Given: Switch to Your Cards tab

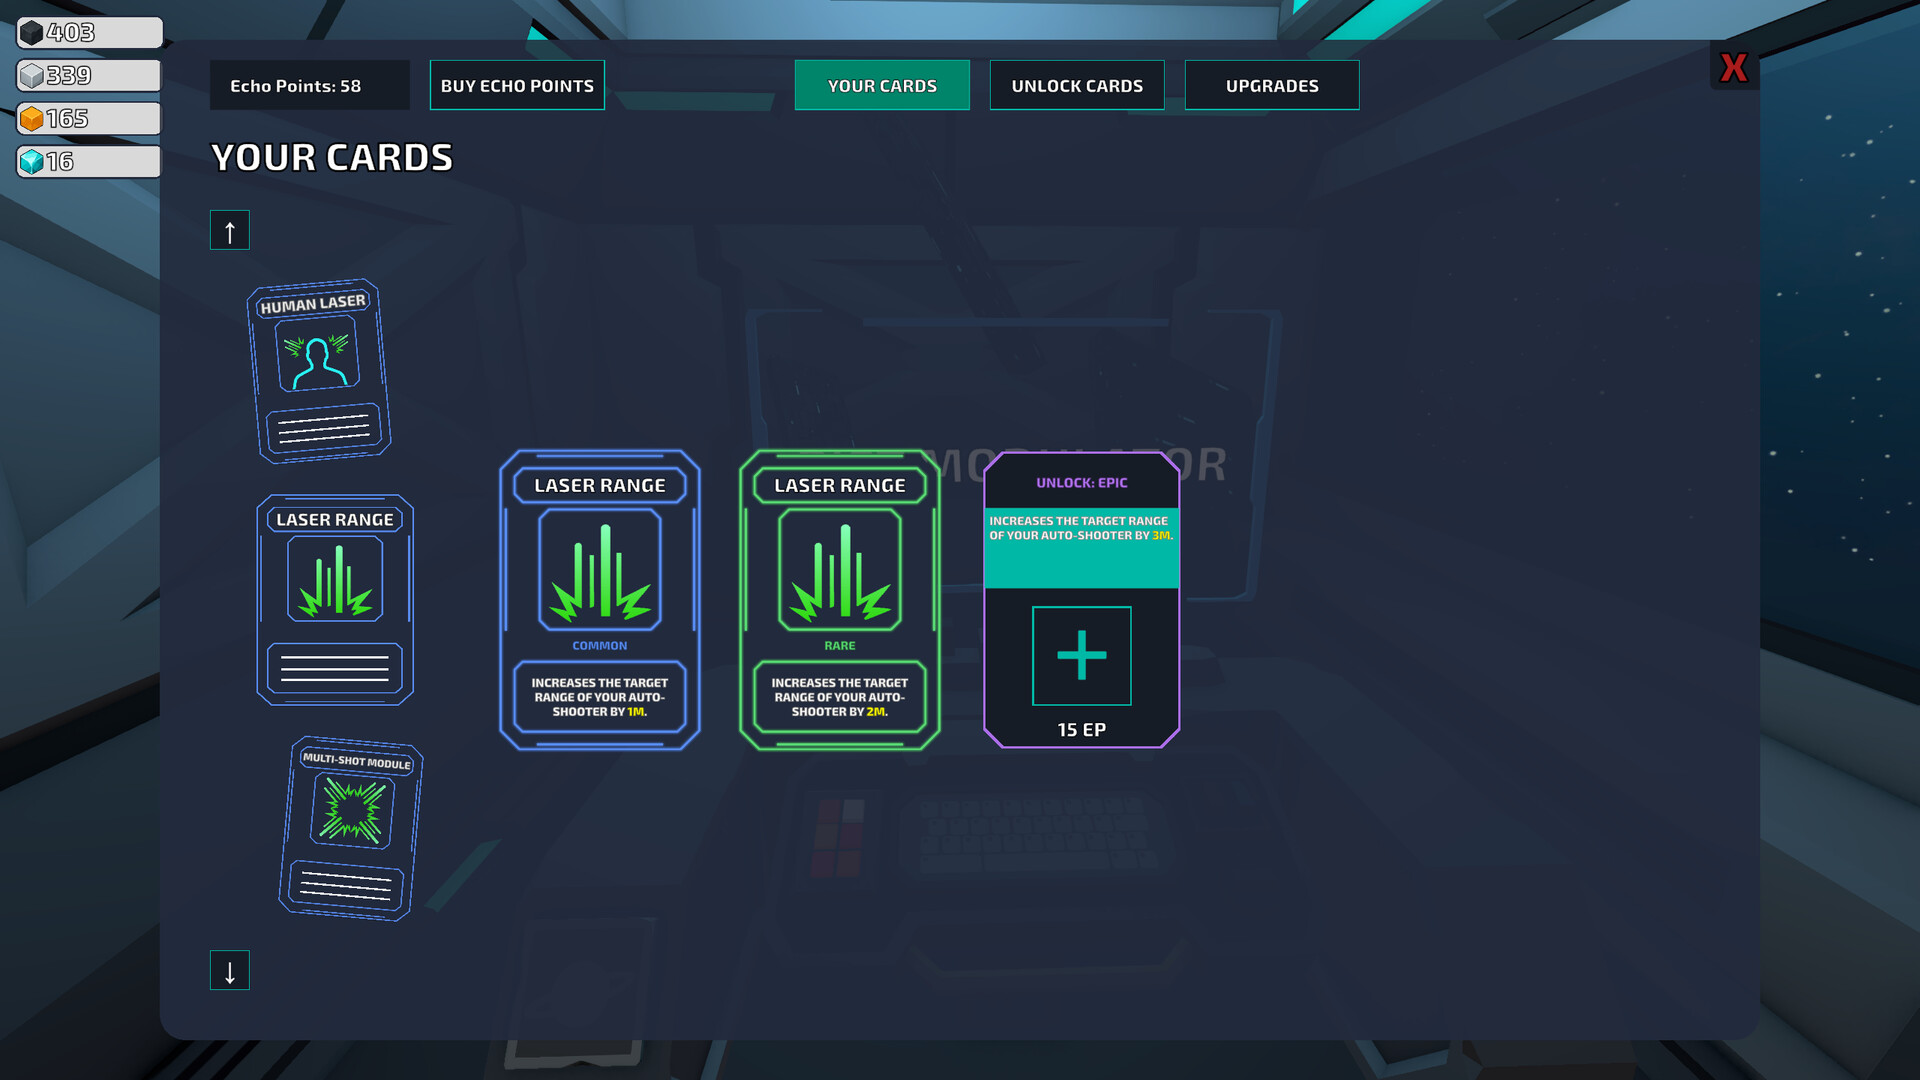Looking at the screenshot, I should coord(882,86).
